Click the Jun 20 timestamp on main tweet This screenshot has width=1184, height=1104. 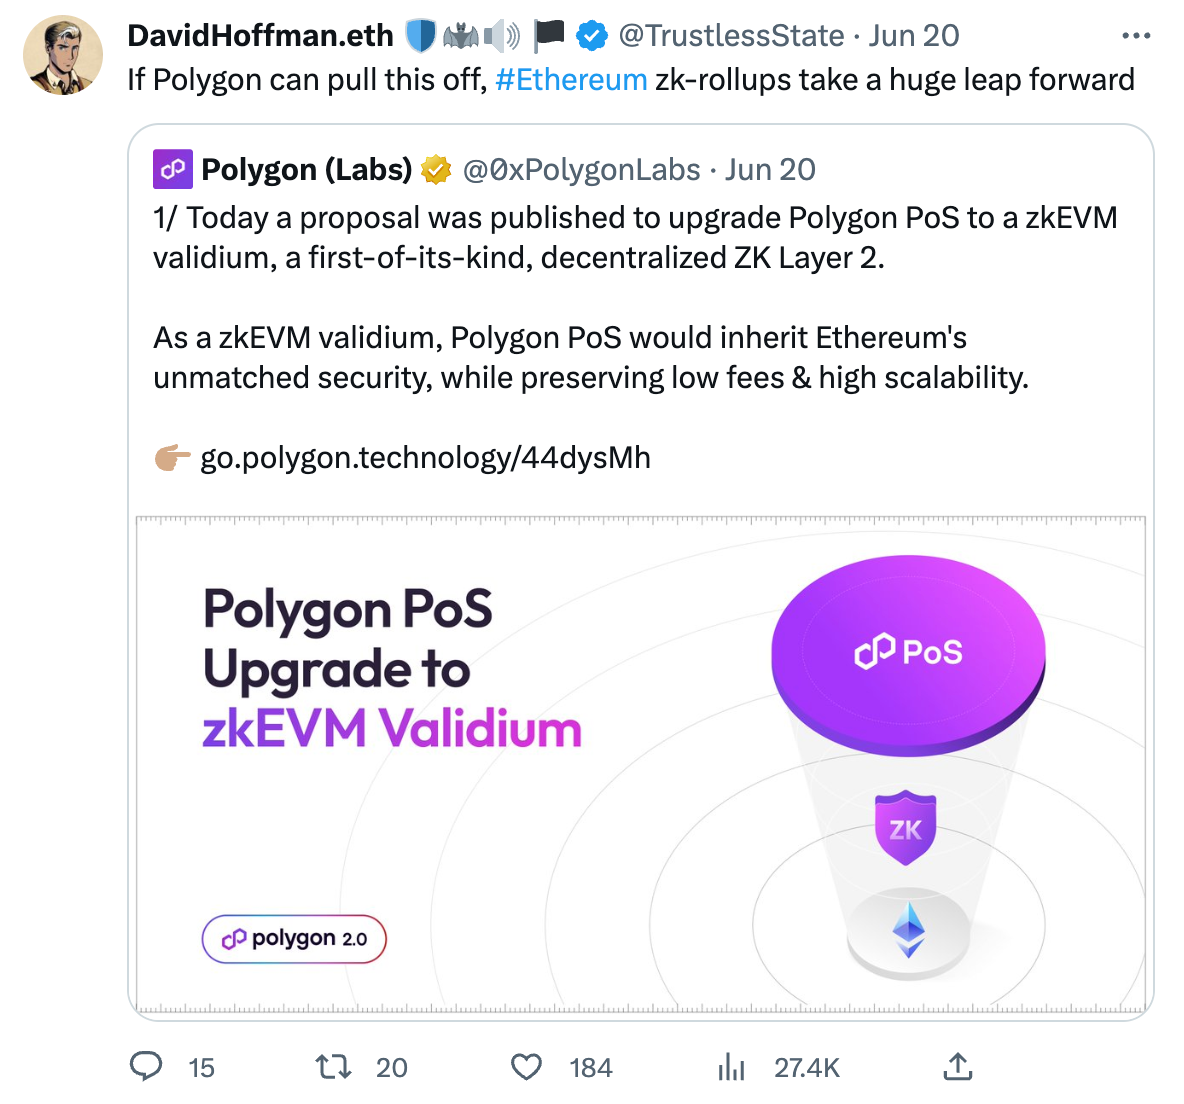point(913,36)
